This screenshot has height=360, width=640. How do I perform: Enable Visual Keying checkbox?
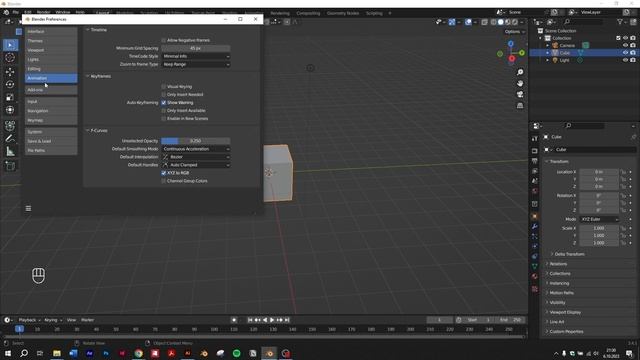pos(164,87)
